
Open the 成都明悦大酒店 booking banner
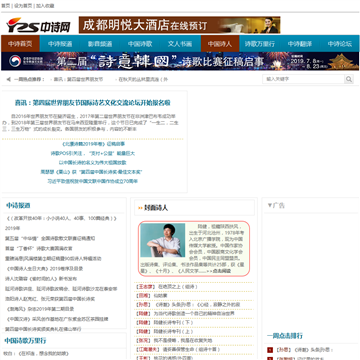pyautogui.click(x=179, y=25)
